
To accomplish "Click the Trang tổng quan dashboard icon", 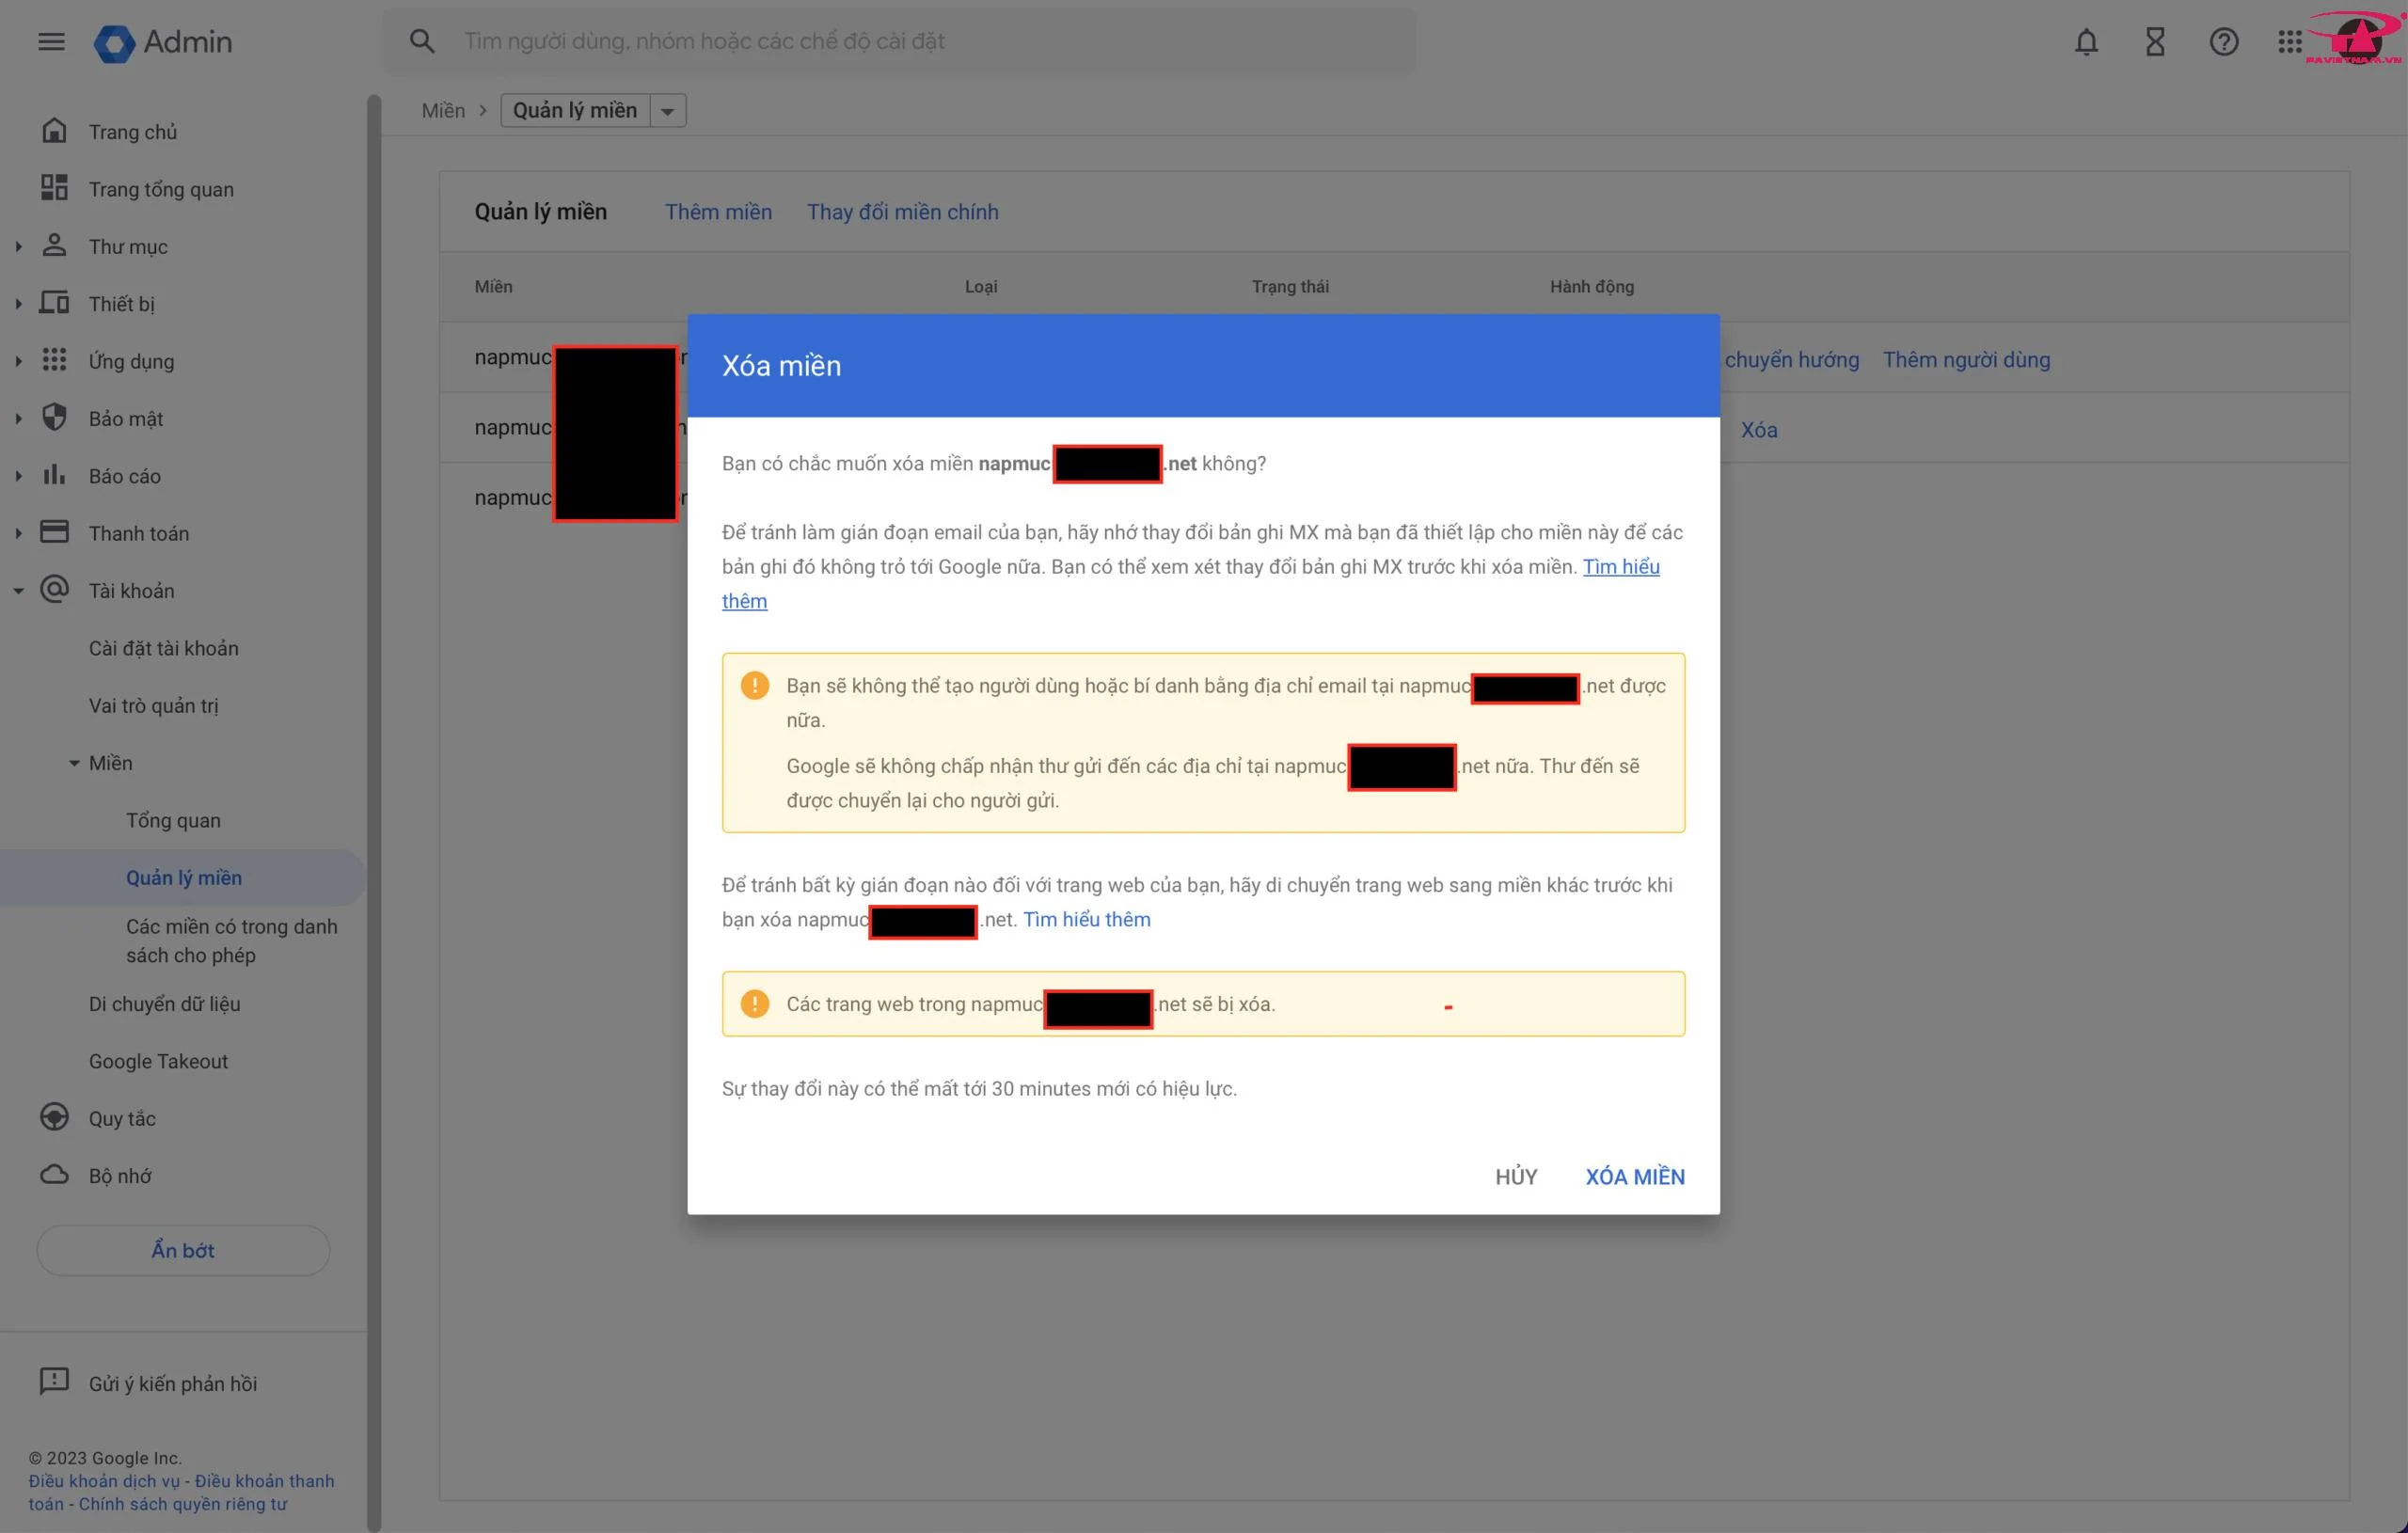I will coord(54,188).
